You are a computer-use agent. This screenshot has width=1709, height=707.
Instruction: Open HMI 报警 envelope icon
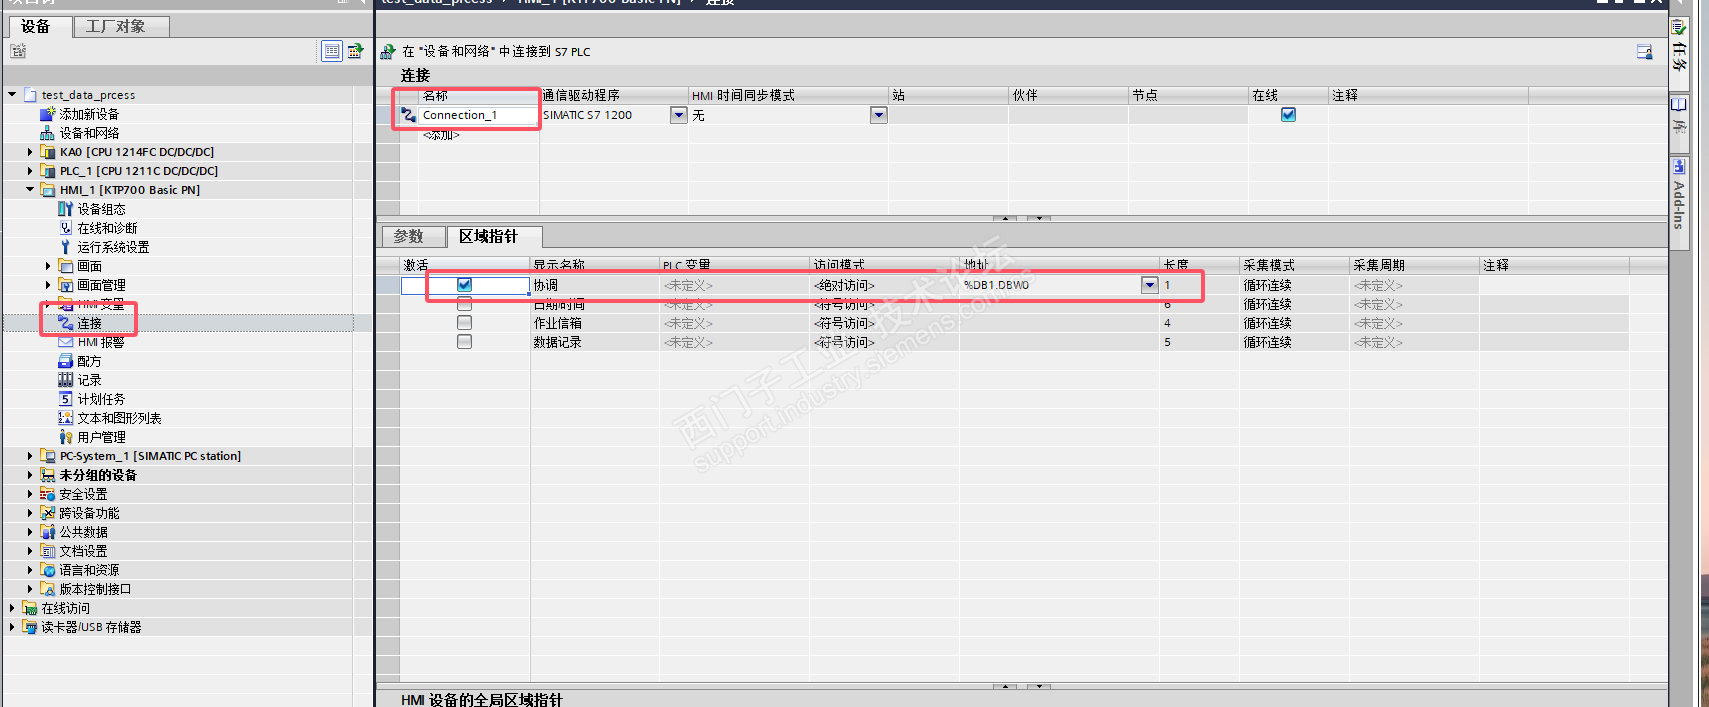[x=65, y=342]
